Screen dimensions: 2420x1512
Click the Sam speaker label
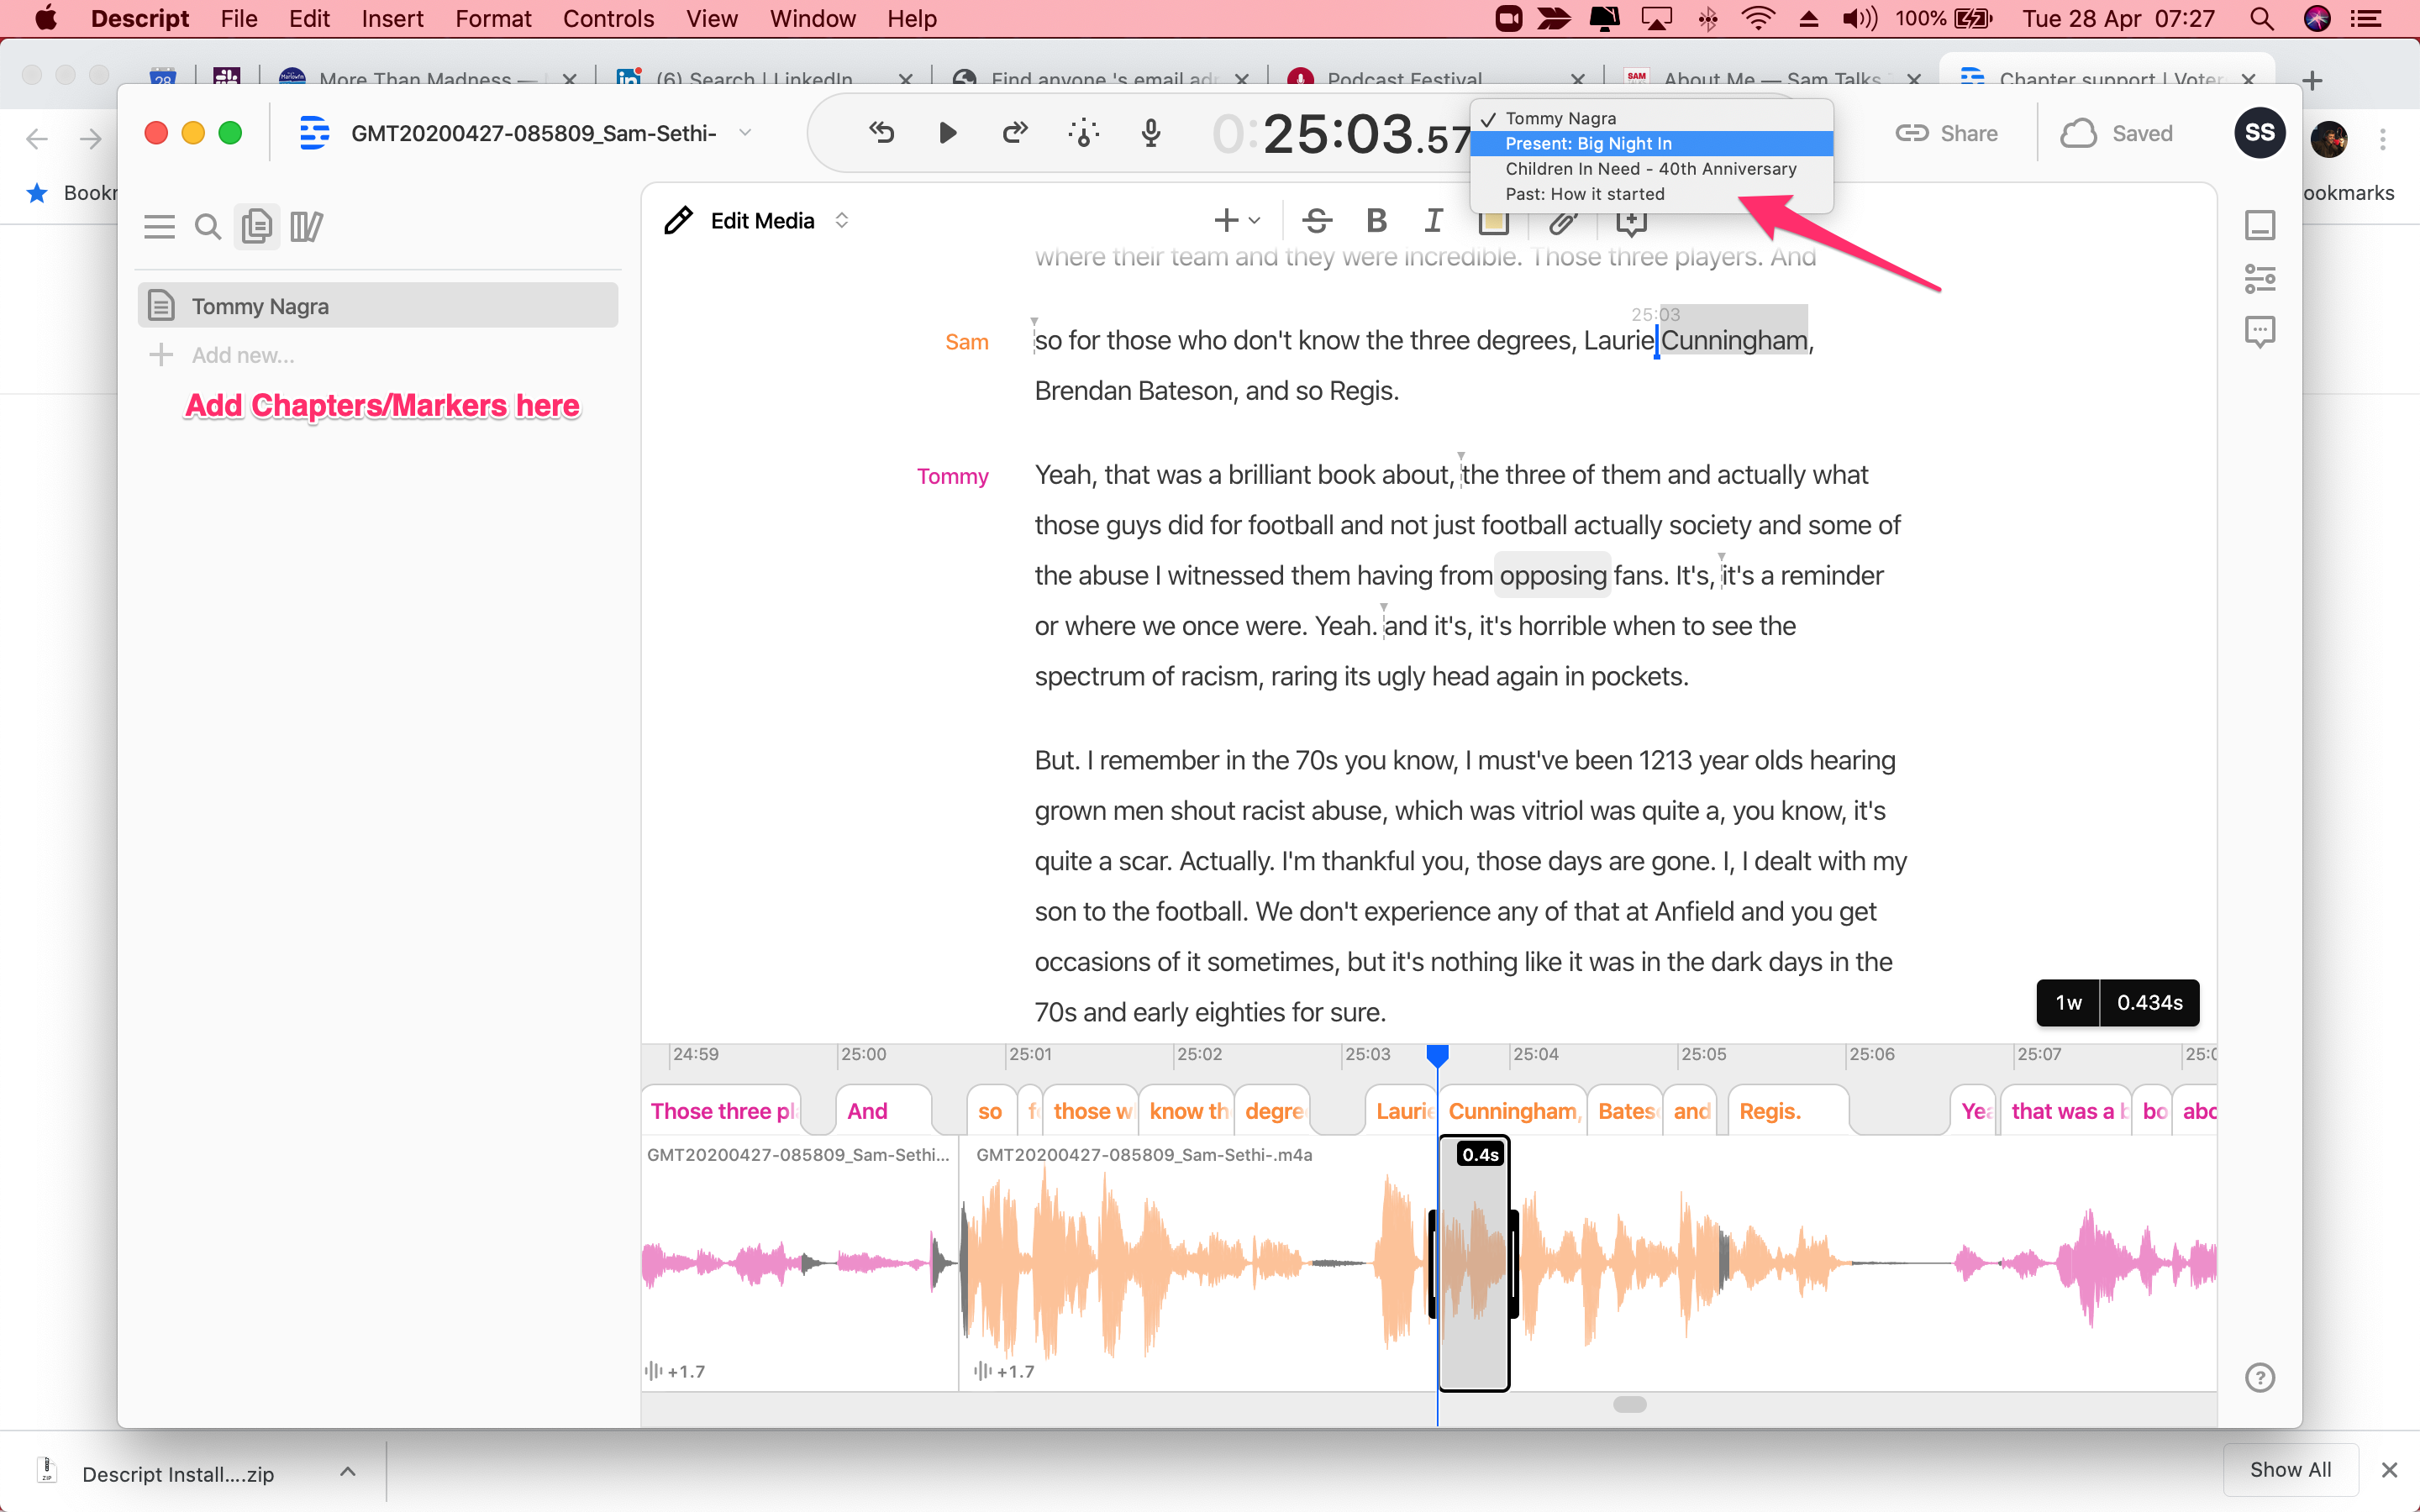[966, 342]
